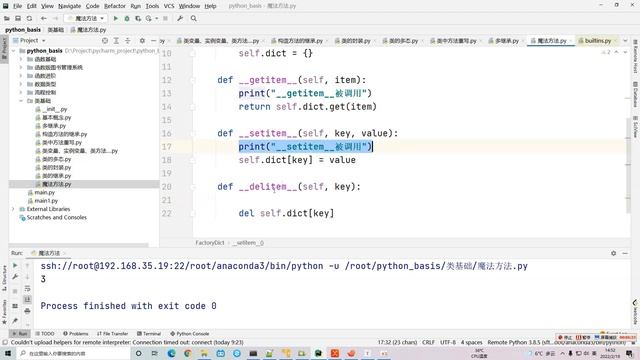Open the VCS menu
This screenshot has height=360, width=640.
pyautogui.click(x=169, y=6)
